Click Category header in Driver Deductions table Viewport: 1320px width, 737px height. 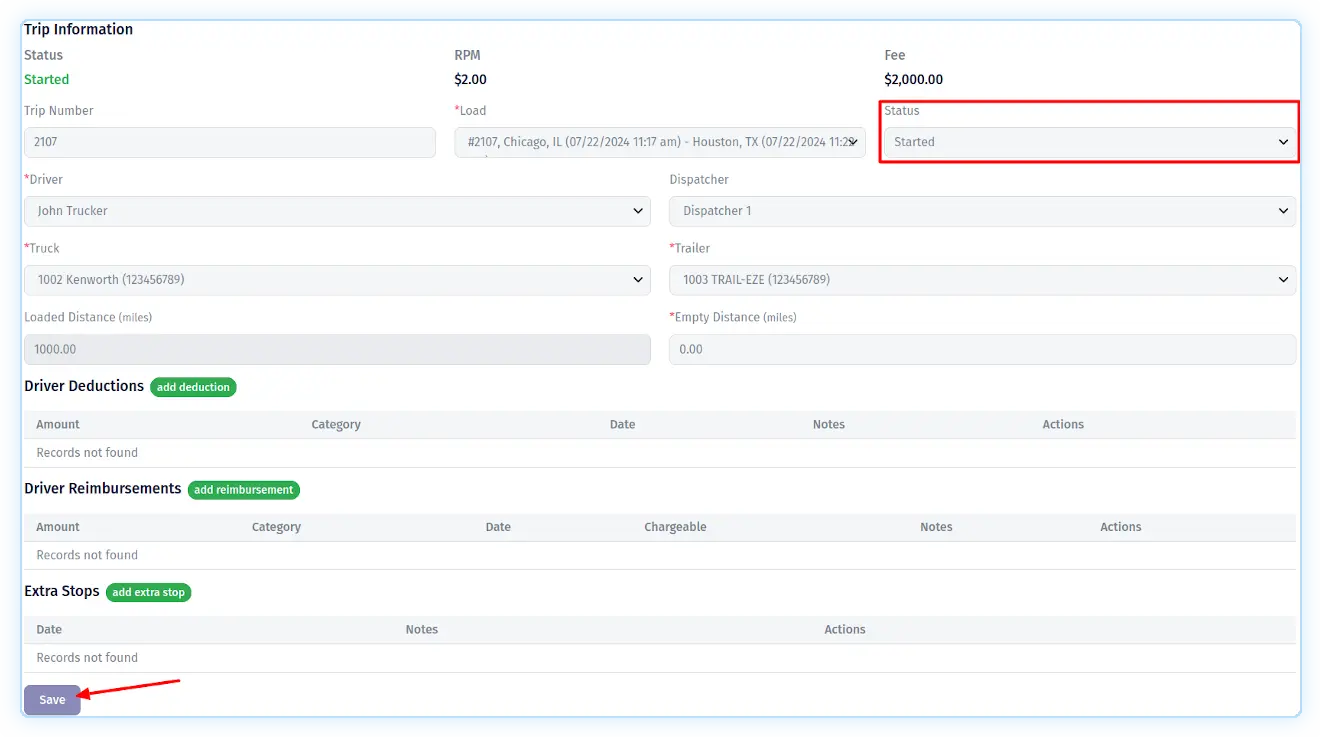pyautogui.click(x=336, y=424)
